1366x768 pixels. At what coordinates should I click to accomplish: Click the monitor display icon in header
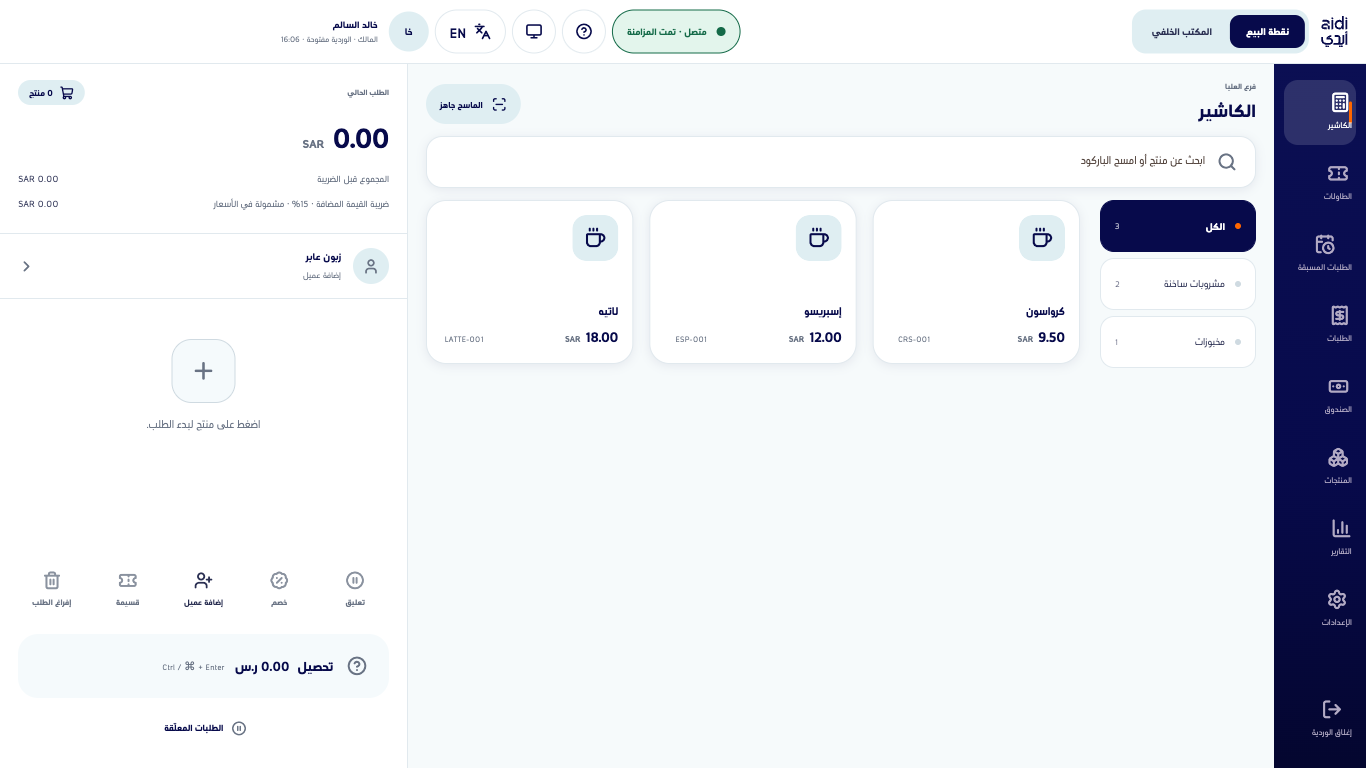(534, 32)
